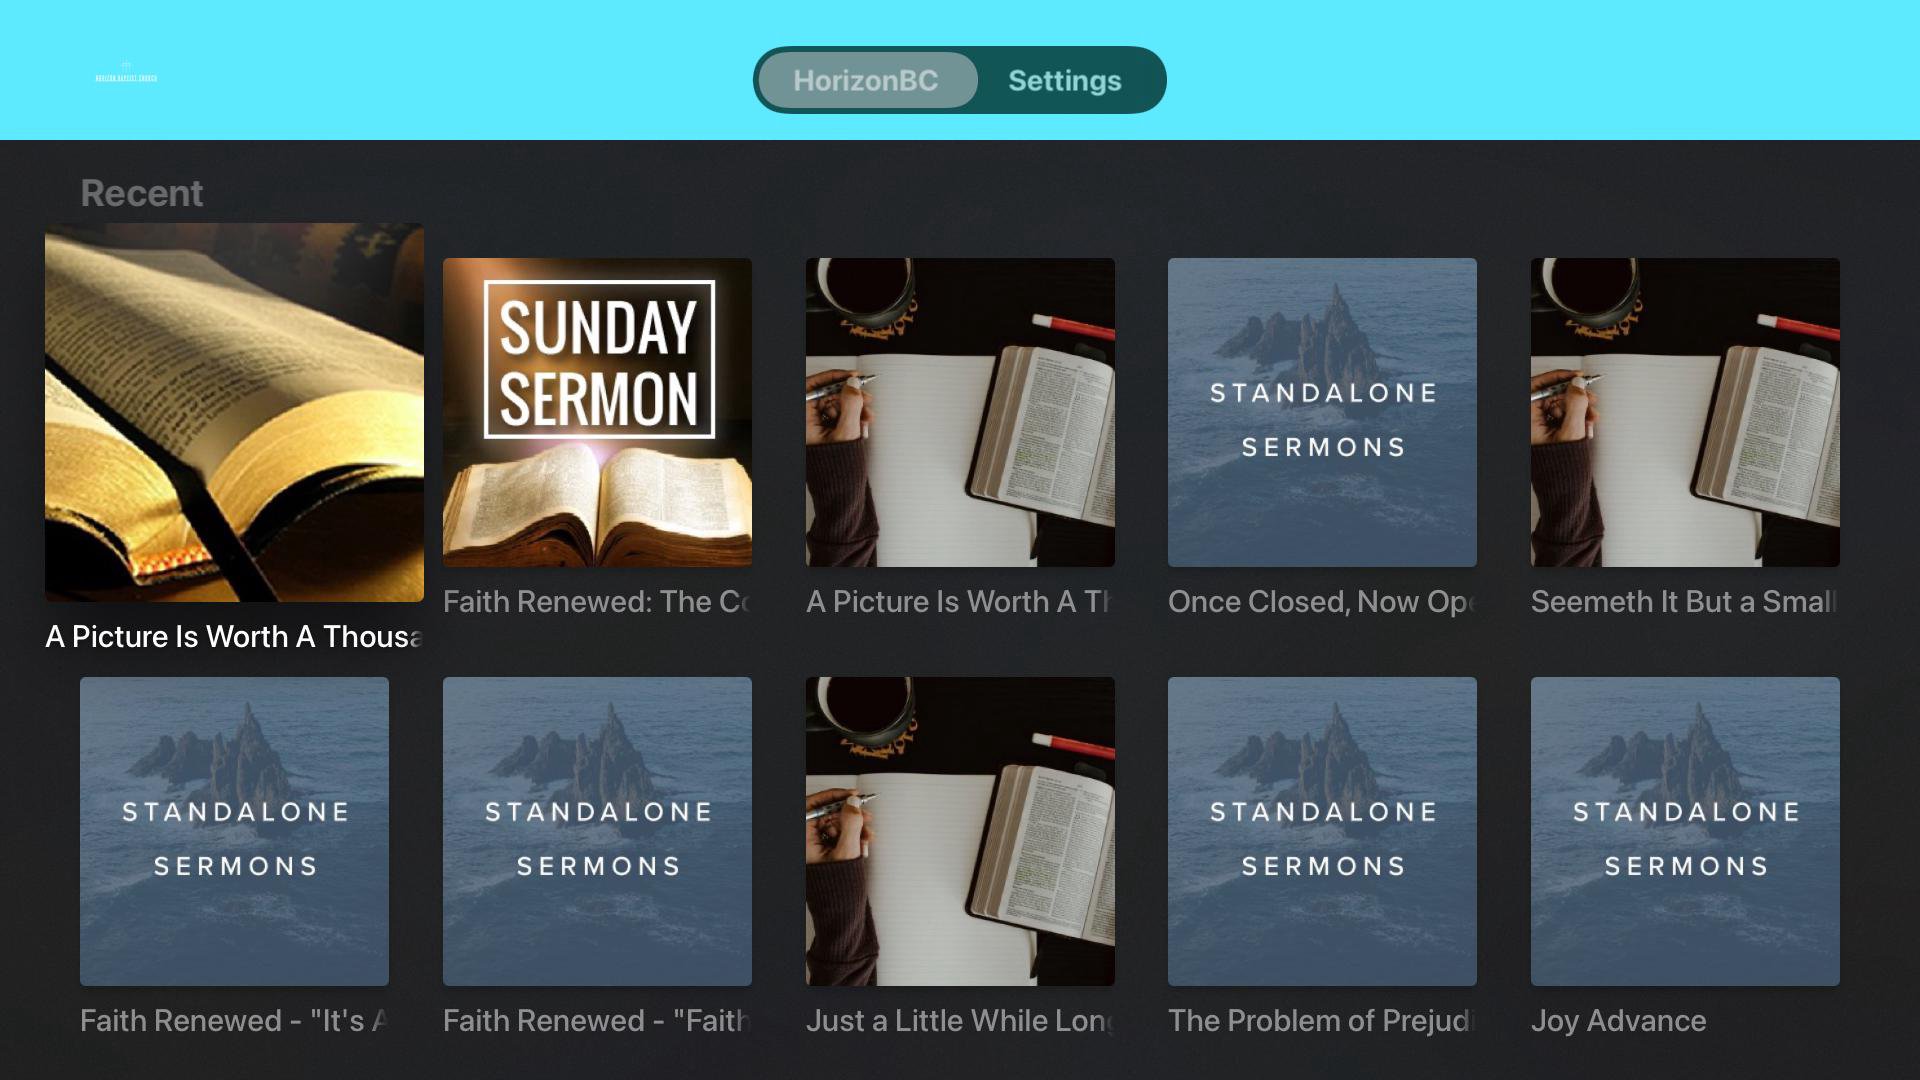
Task: Select the notebook thumbnail above 'A Picture Is Worth A Th'
Action: click(x=960, y=412)
